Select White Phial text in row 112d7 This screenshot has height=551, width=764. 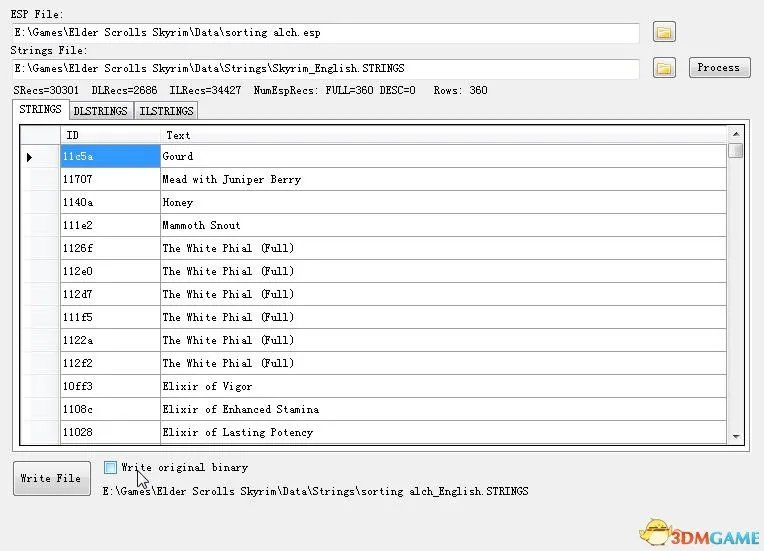[443, 294]
